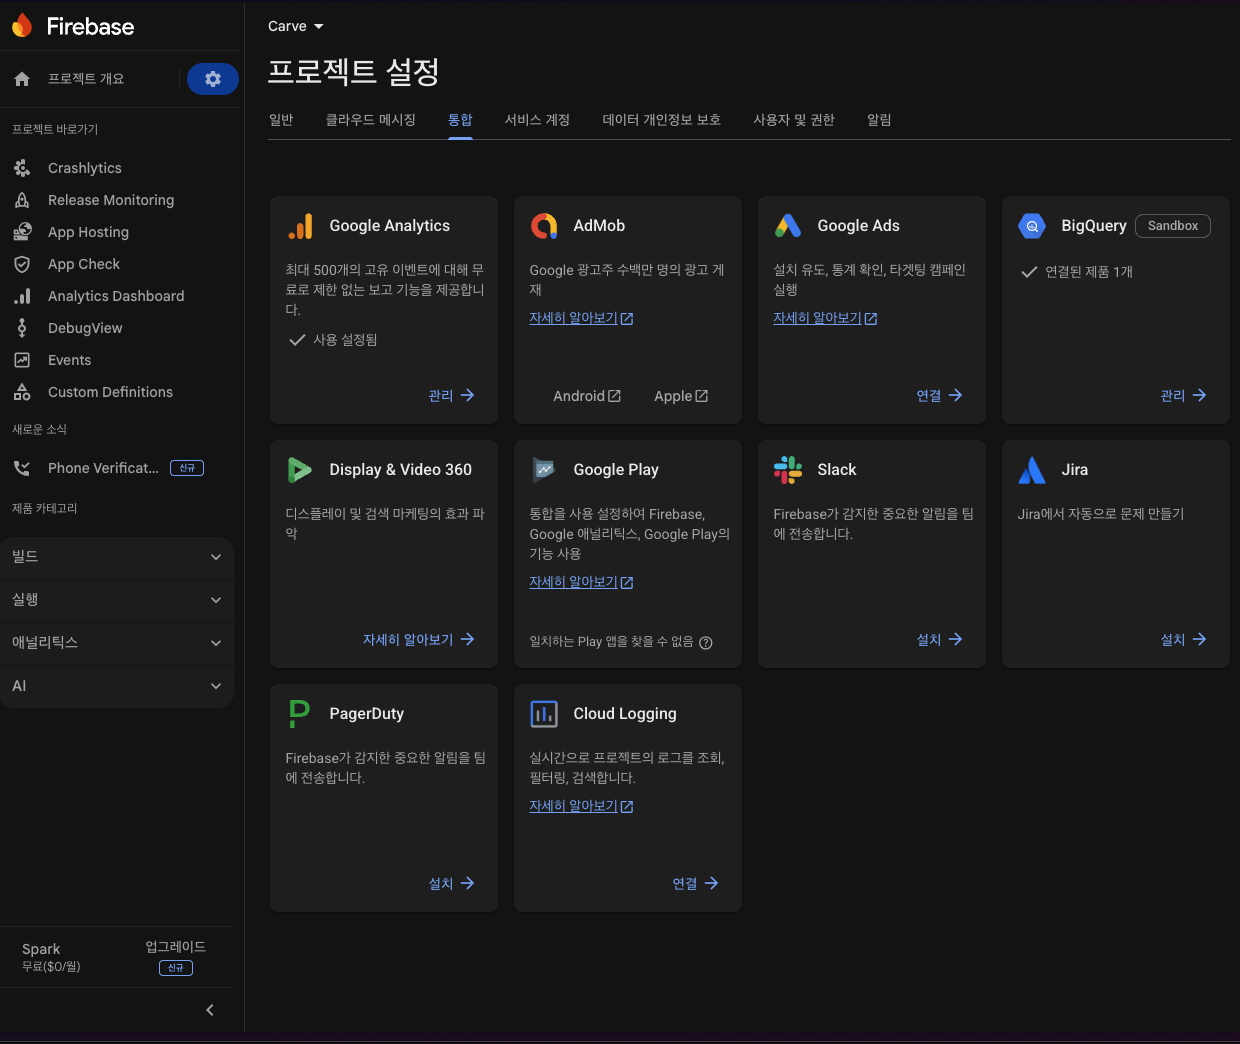Click the AdMob logo icon
This screenshot has width=1240, height=1044.
pos(544,226)
